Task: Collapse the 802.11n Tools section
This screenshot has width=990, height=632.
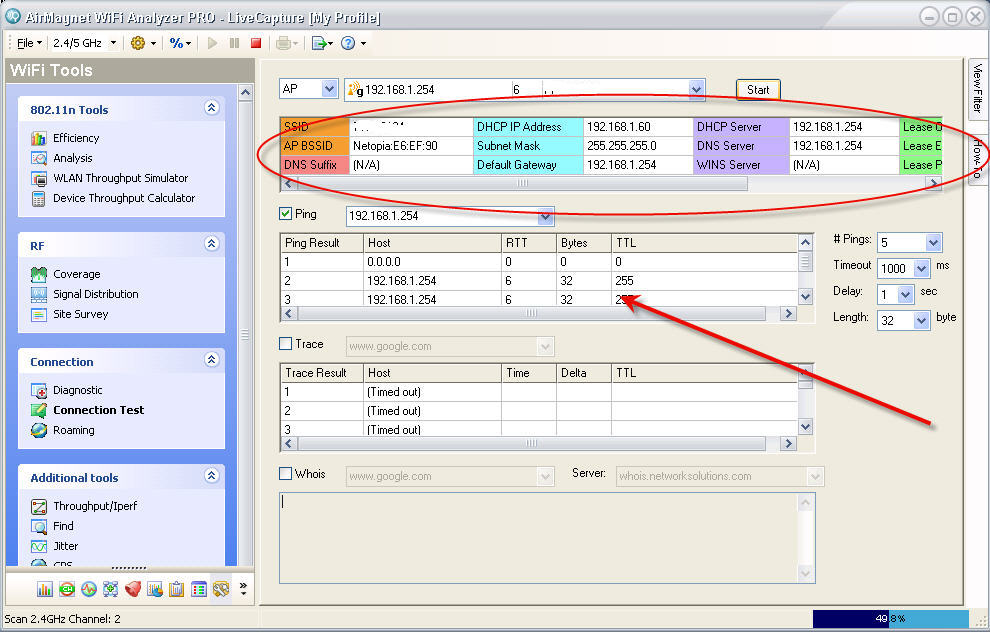Action: 212,108
